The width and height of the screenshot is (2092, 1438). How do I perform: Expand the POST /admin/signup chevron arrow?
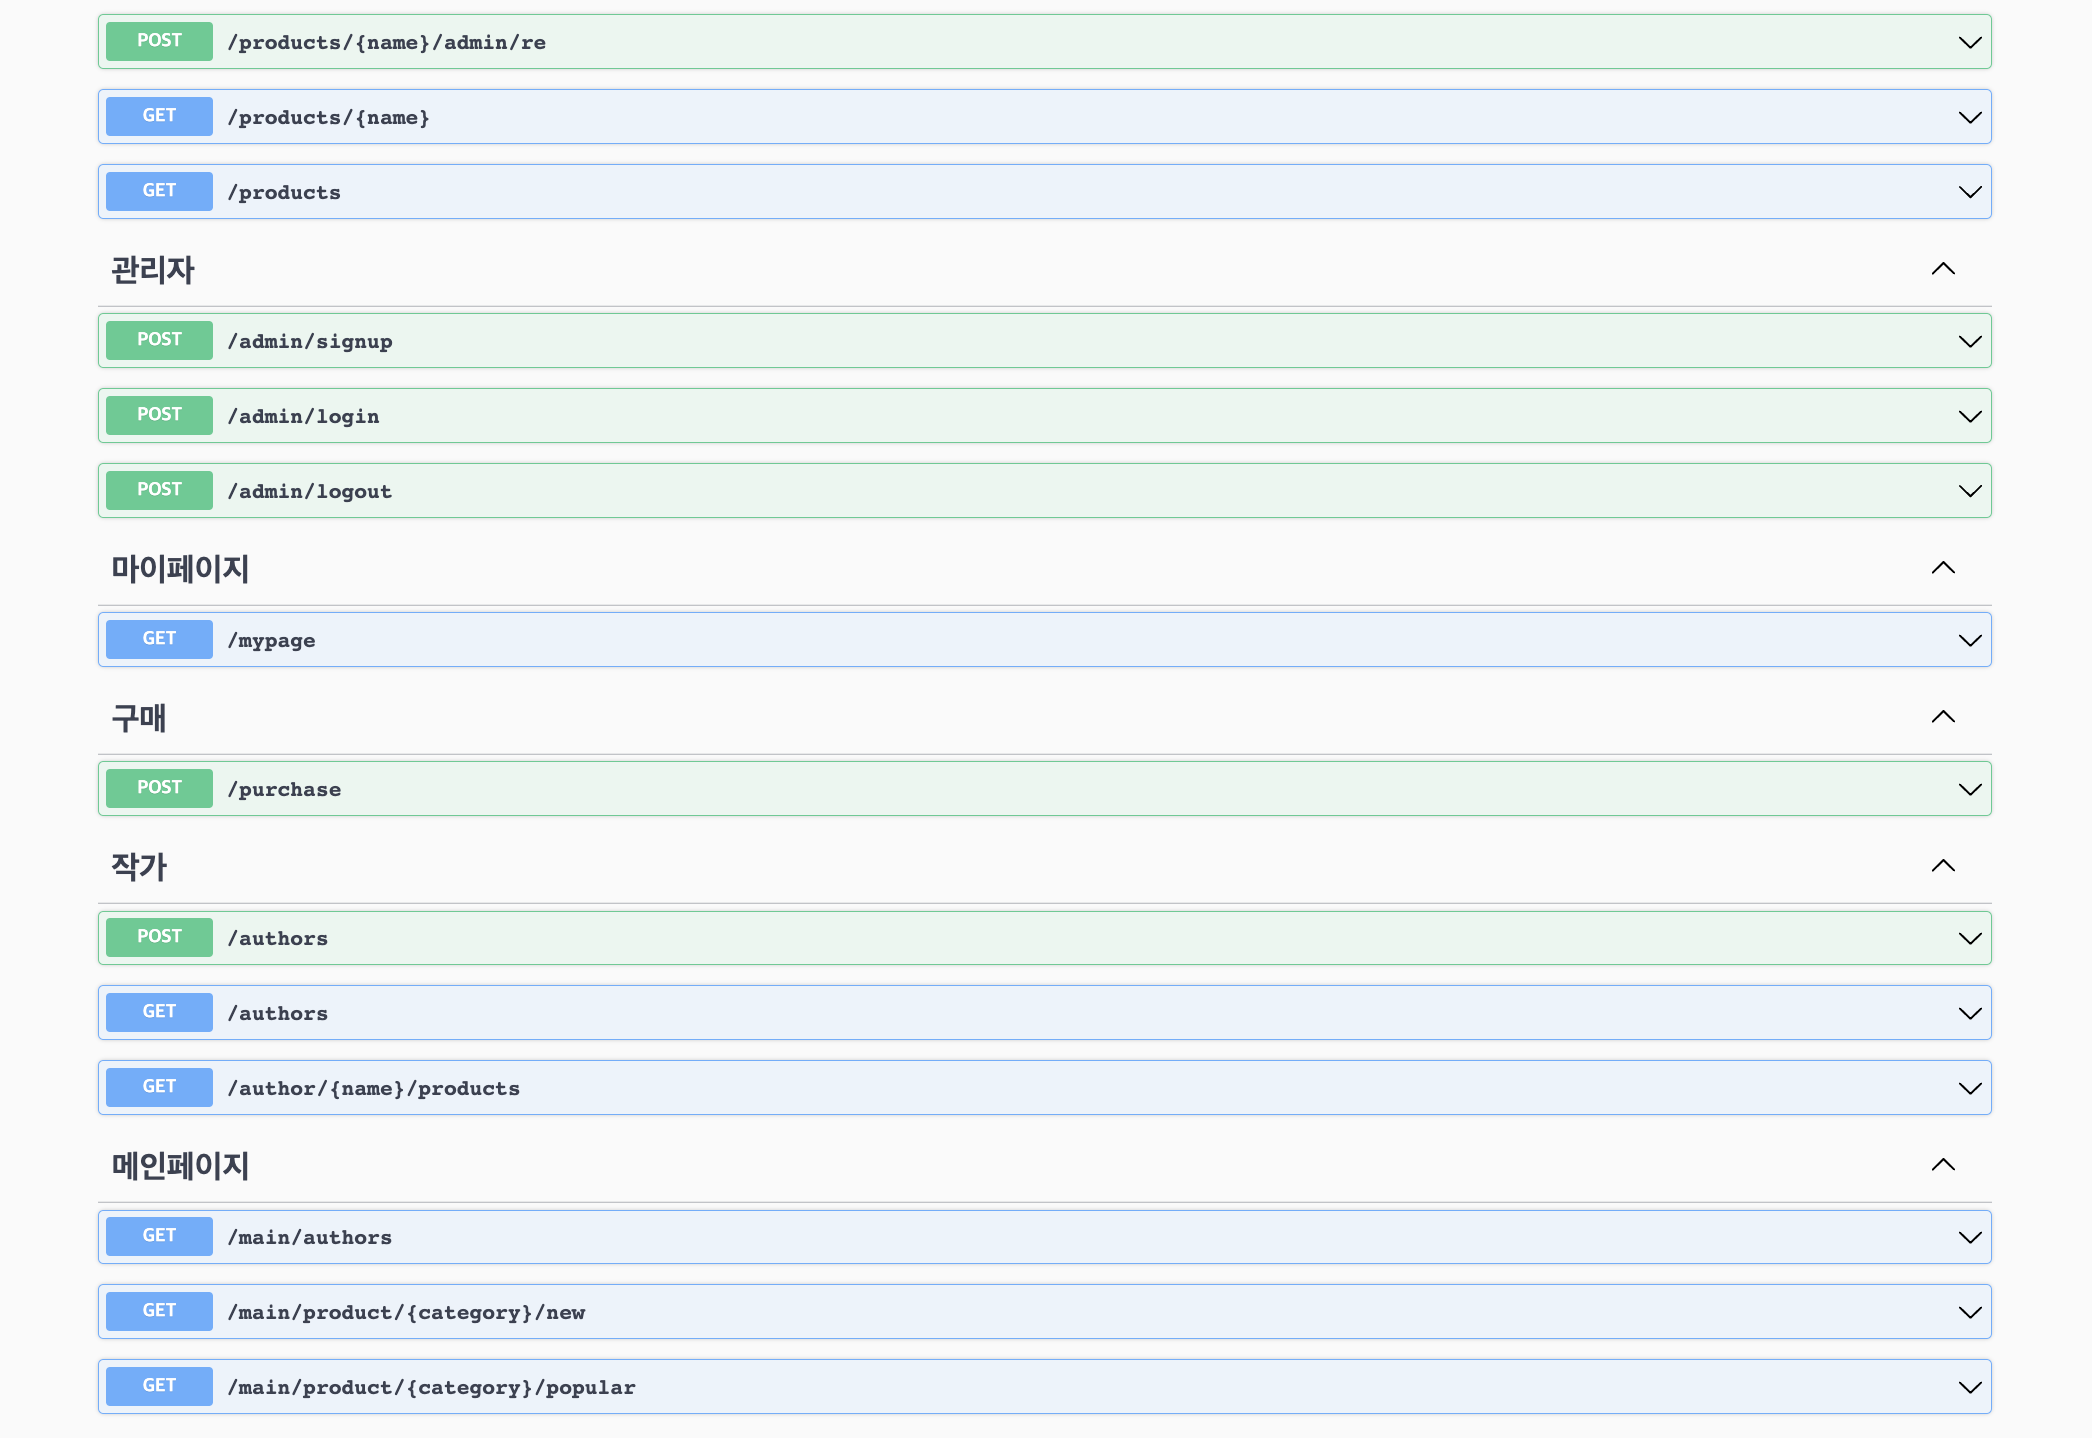(x=1969, y=341)
